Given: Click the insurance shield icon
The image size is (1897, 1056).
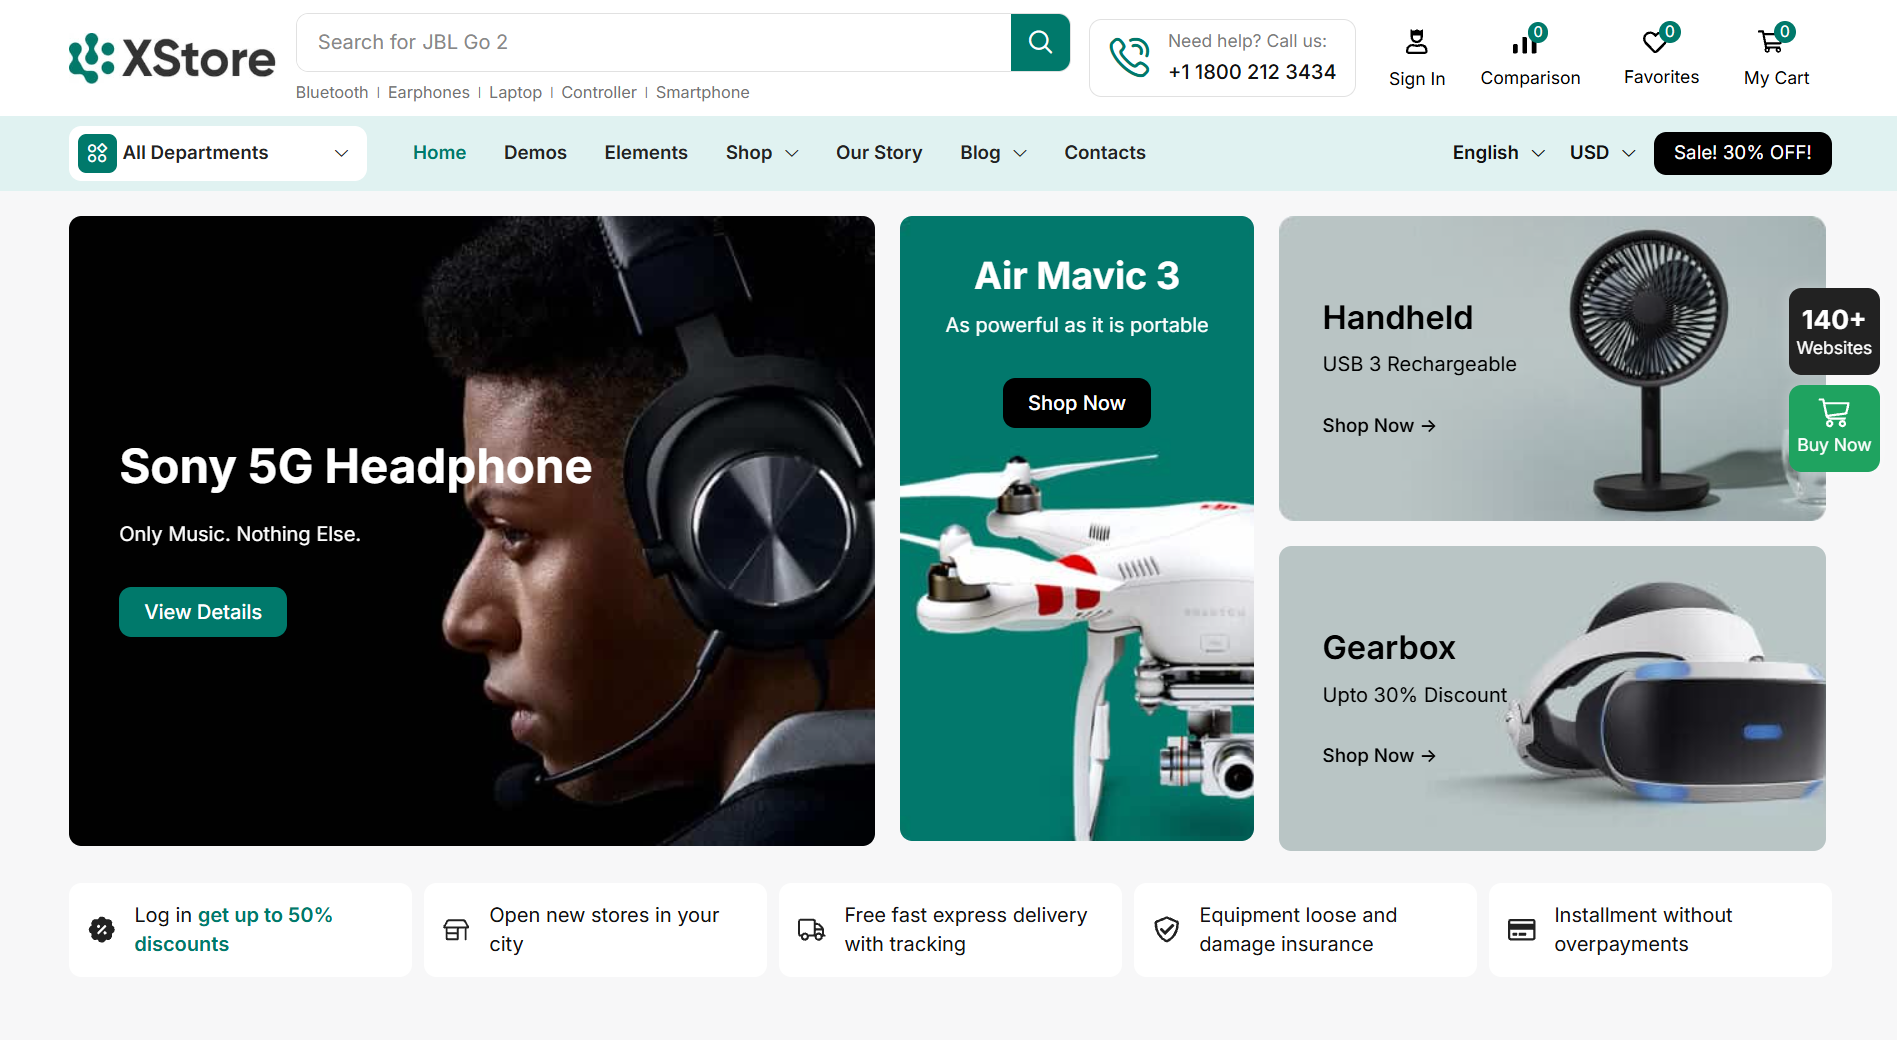Looking at the screenshot, I should click(x=1166, y=930).
